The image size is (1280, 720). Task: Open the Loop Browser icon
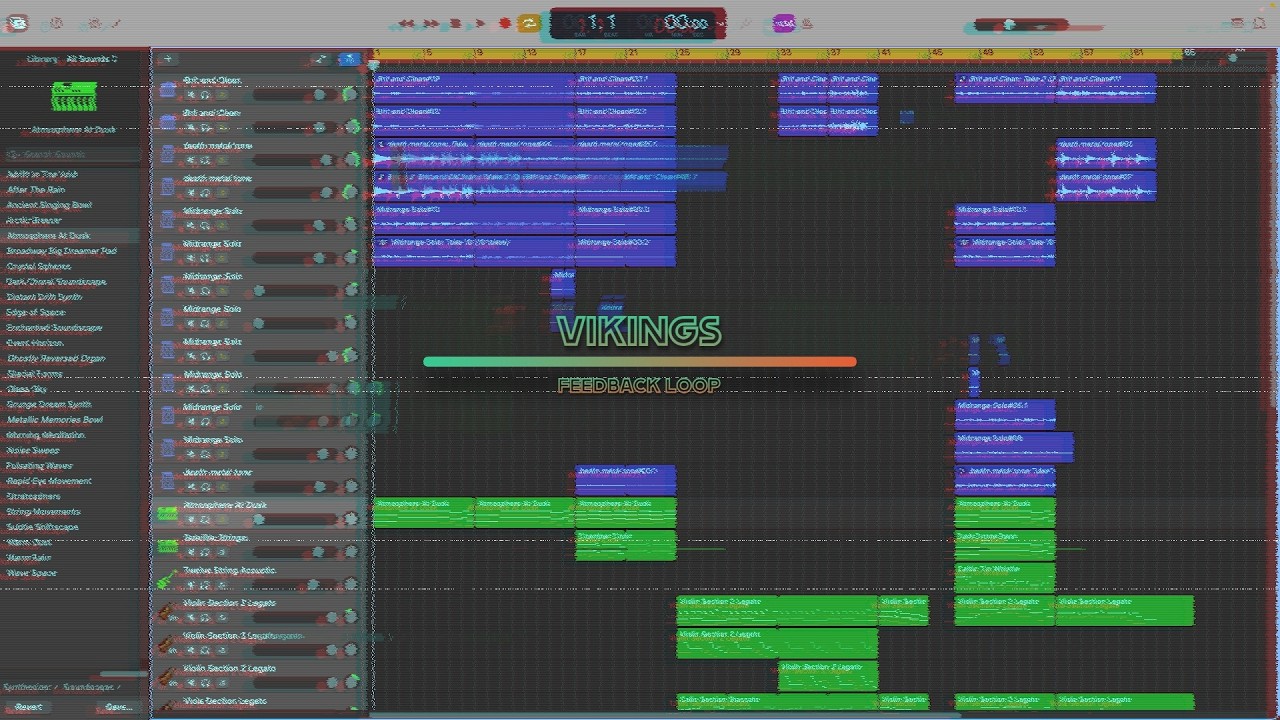(x=1261, y=23)
